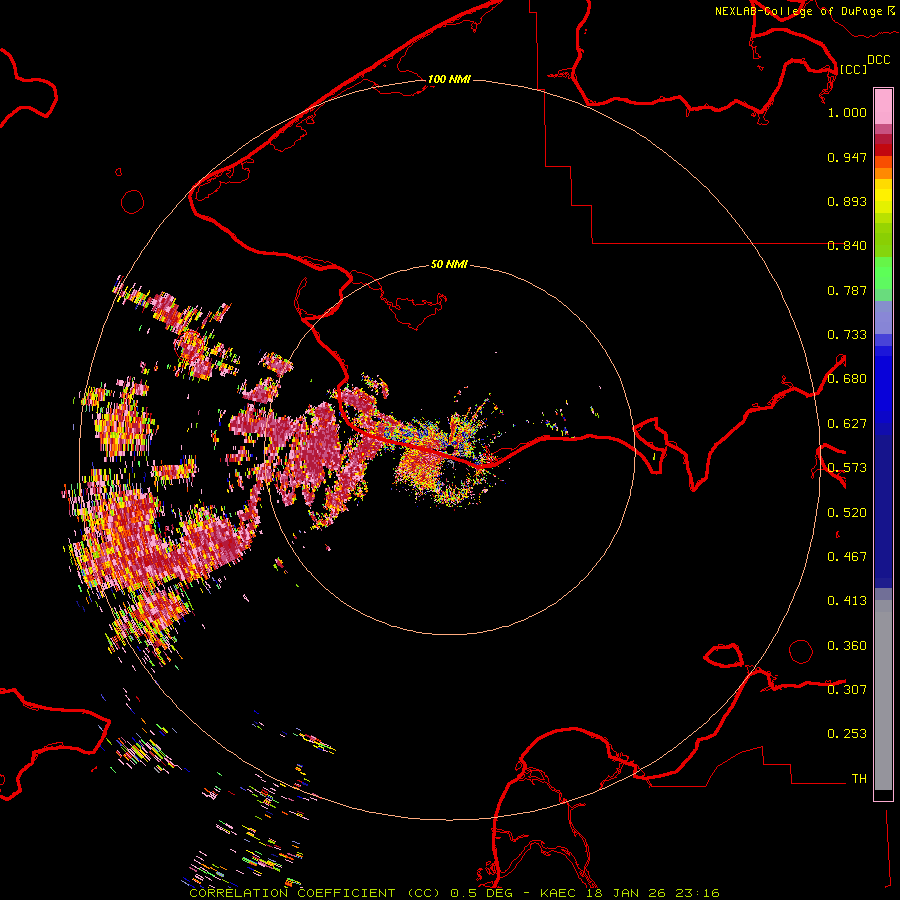Click the 0.627 scale value
The image size is (900, 900).
[847, 424]
